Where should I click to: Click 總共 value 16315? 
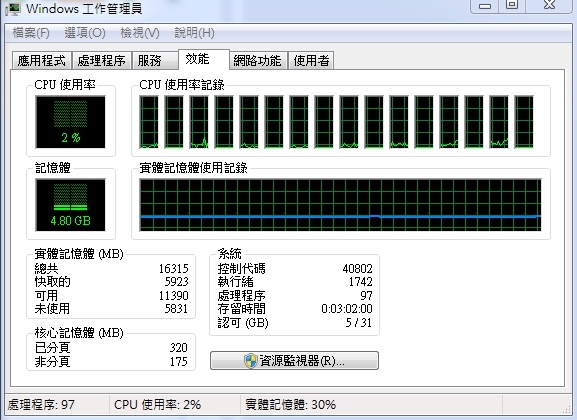tap(173, 269)
